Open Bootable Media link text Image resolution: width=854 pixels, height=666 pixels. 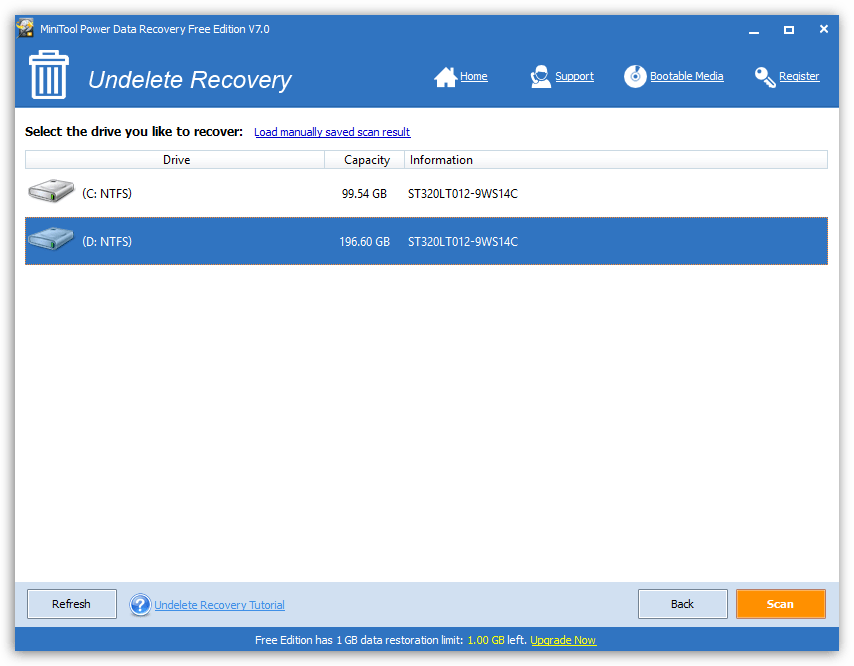click(x=686, y=77)
